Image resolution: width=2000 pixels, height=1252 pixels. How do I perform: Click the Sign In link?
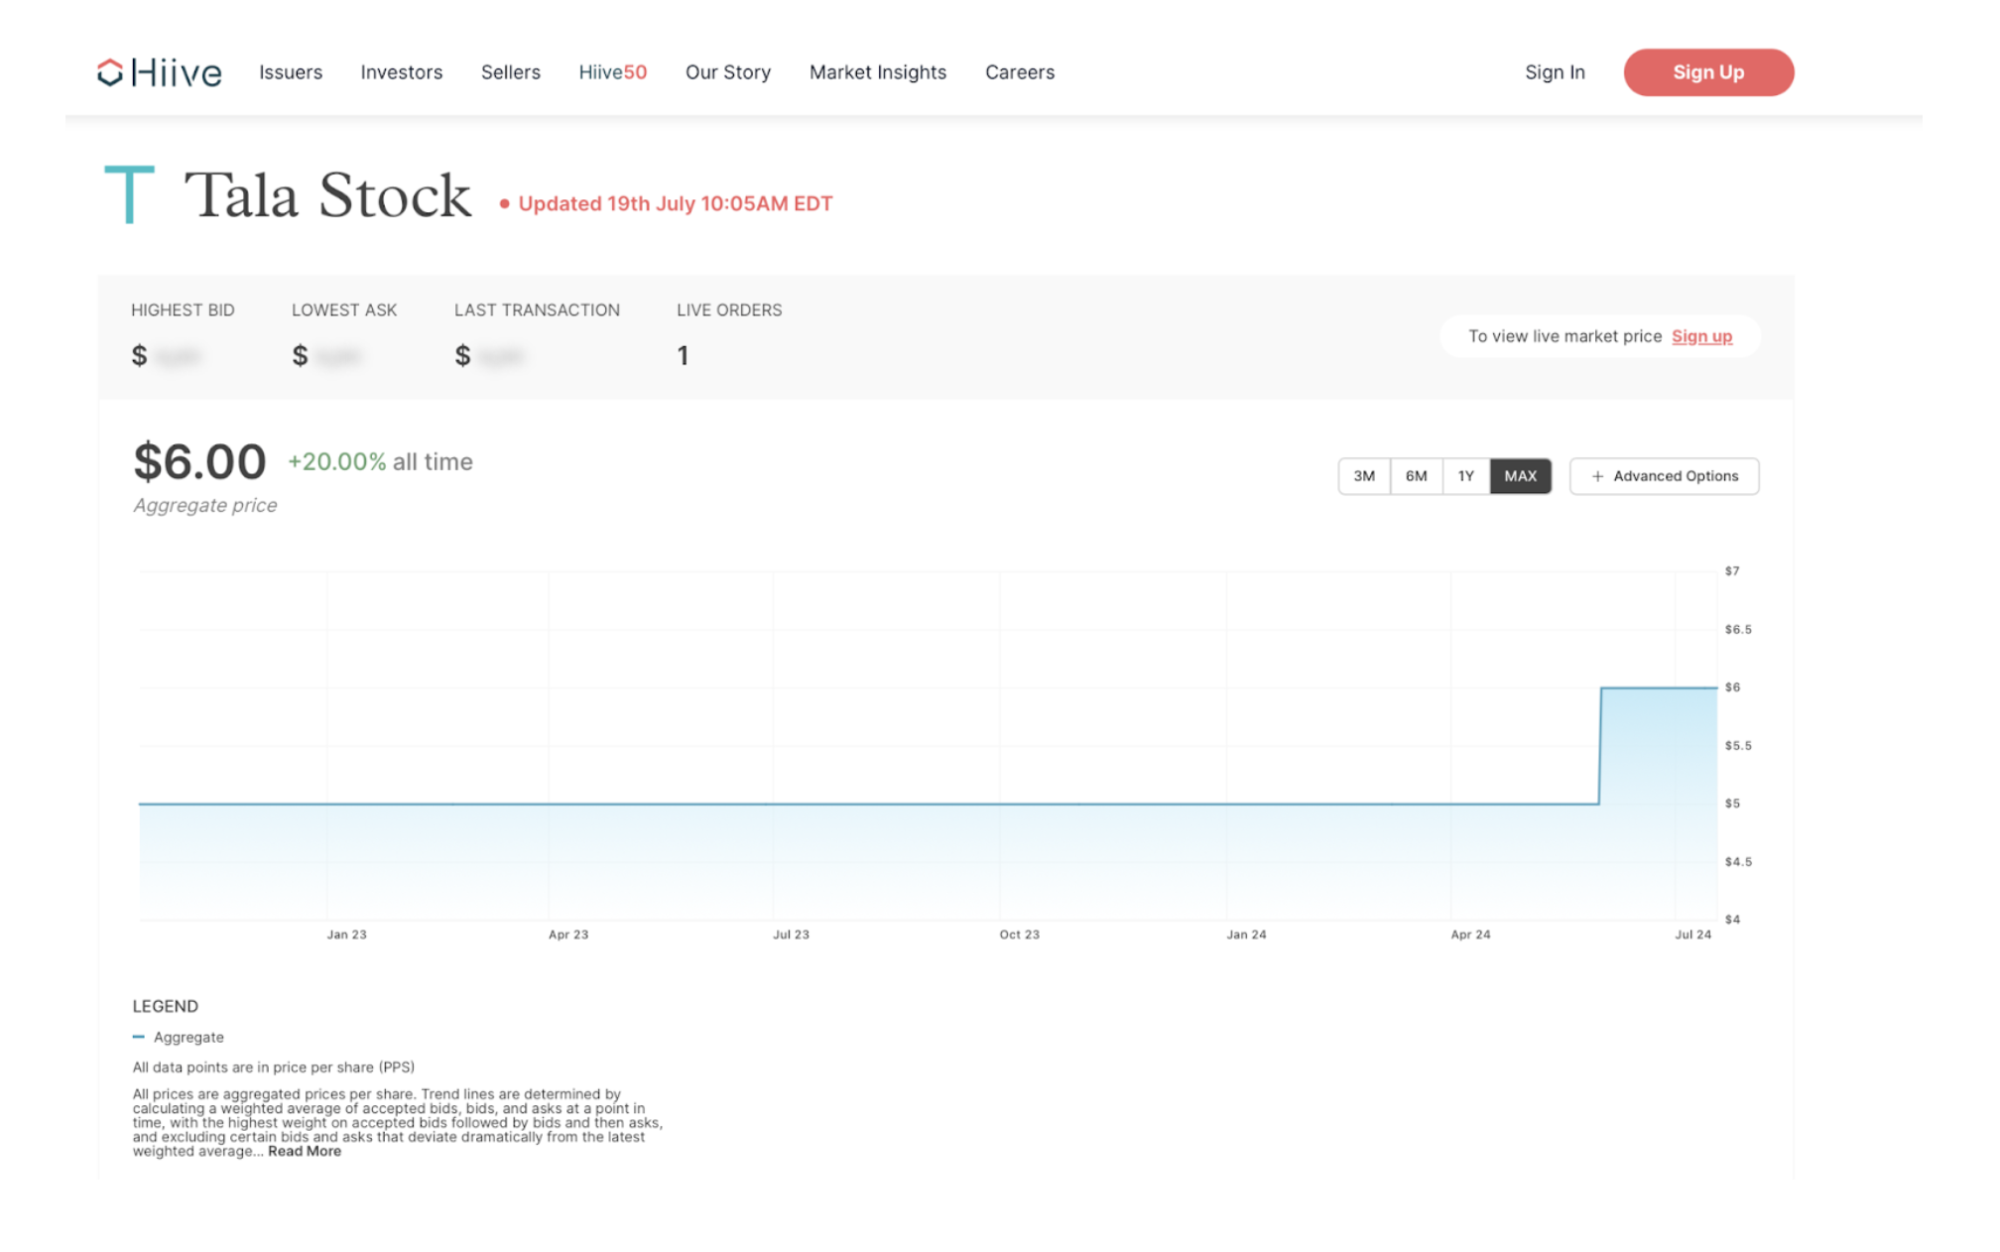click(x=1554, y=72)
